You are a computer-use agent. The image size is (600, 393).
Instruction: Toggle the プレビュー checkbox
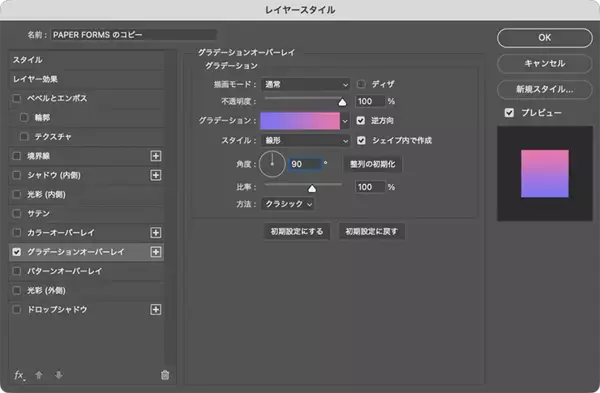509,113
